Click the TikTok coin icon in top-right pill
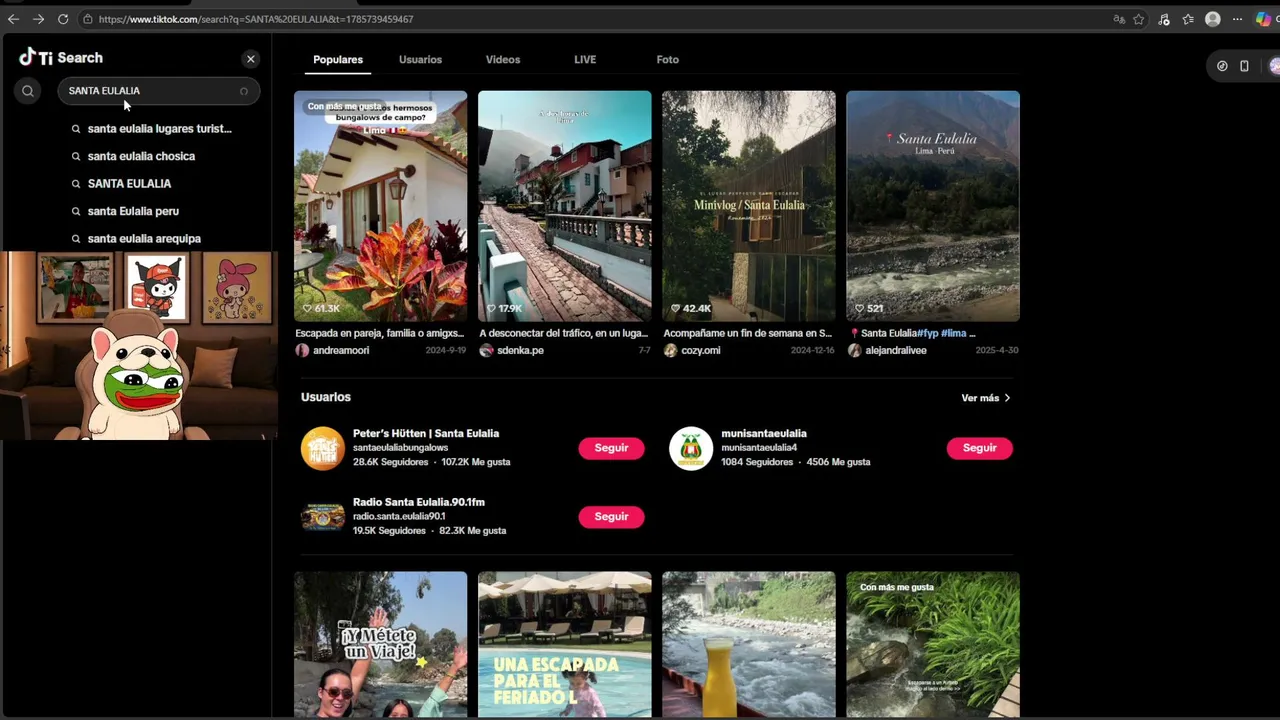Image resolution: width=1280 pixels, height=720 pixels. pyautogui.click(x=1222, y=66)
